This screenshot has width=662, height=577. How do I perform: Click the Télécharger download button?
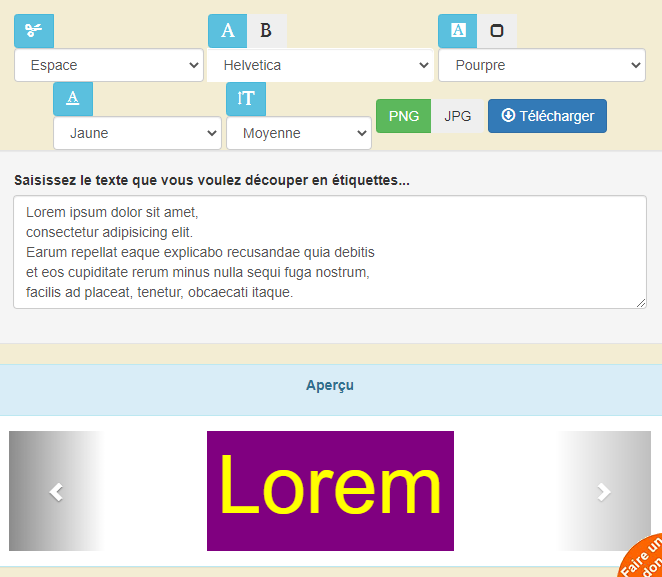(547, 116)
